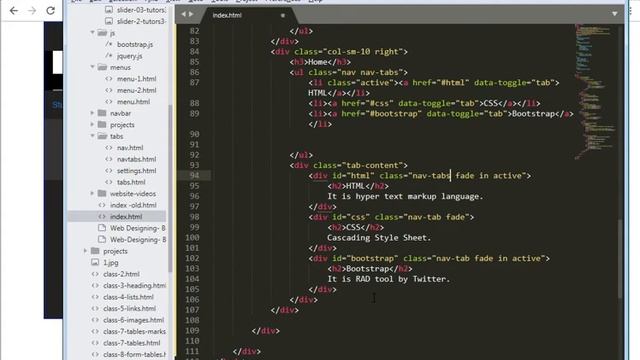This screenshot has width=640, height=360.
Task: Go back in the browser
Action: click(14, 11)
